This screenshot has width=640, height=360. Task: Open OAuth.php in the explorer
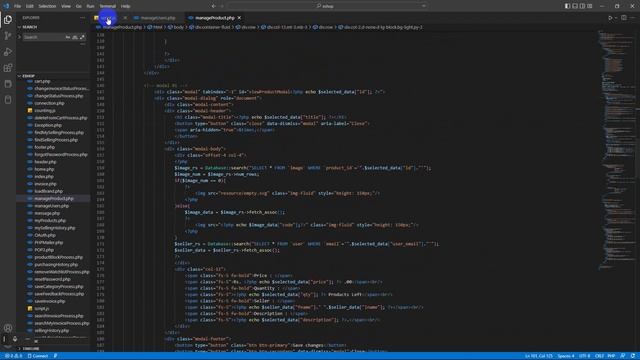tap(45, 235)
